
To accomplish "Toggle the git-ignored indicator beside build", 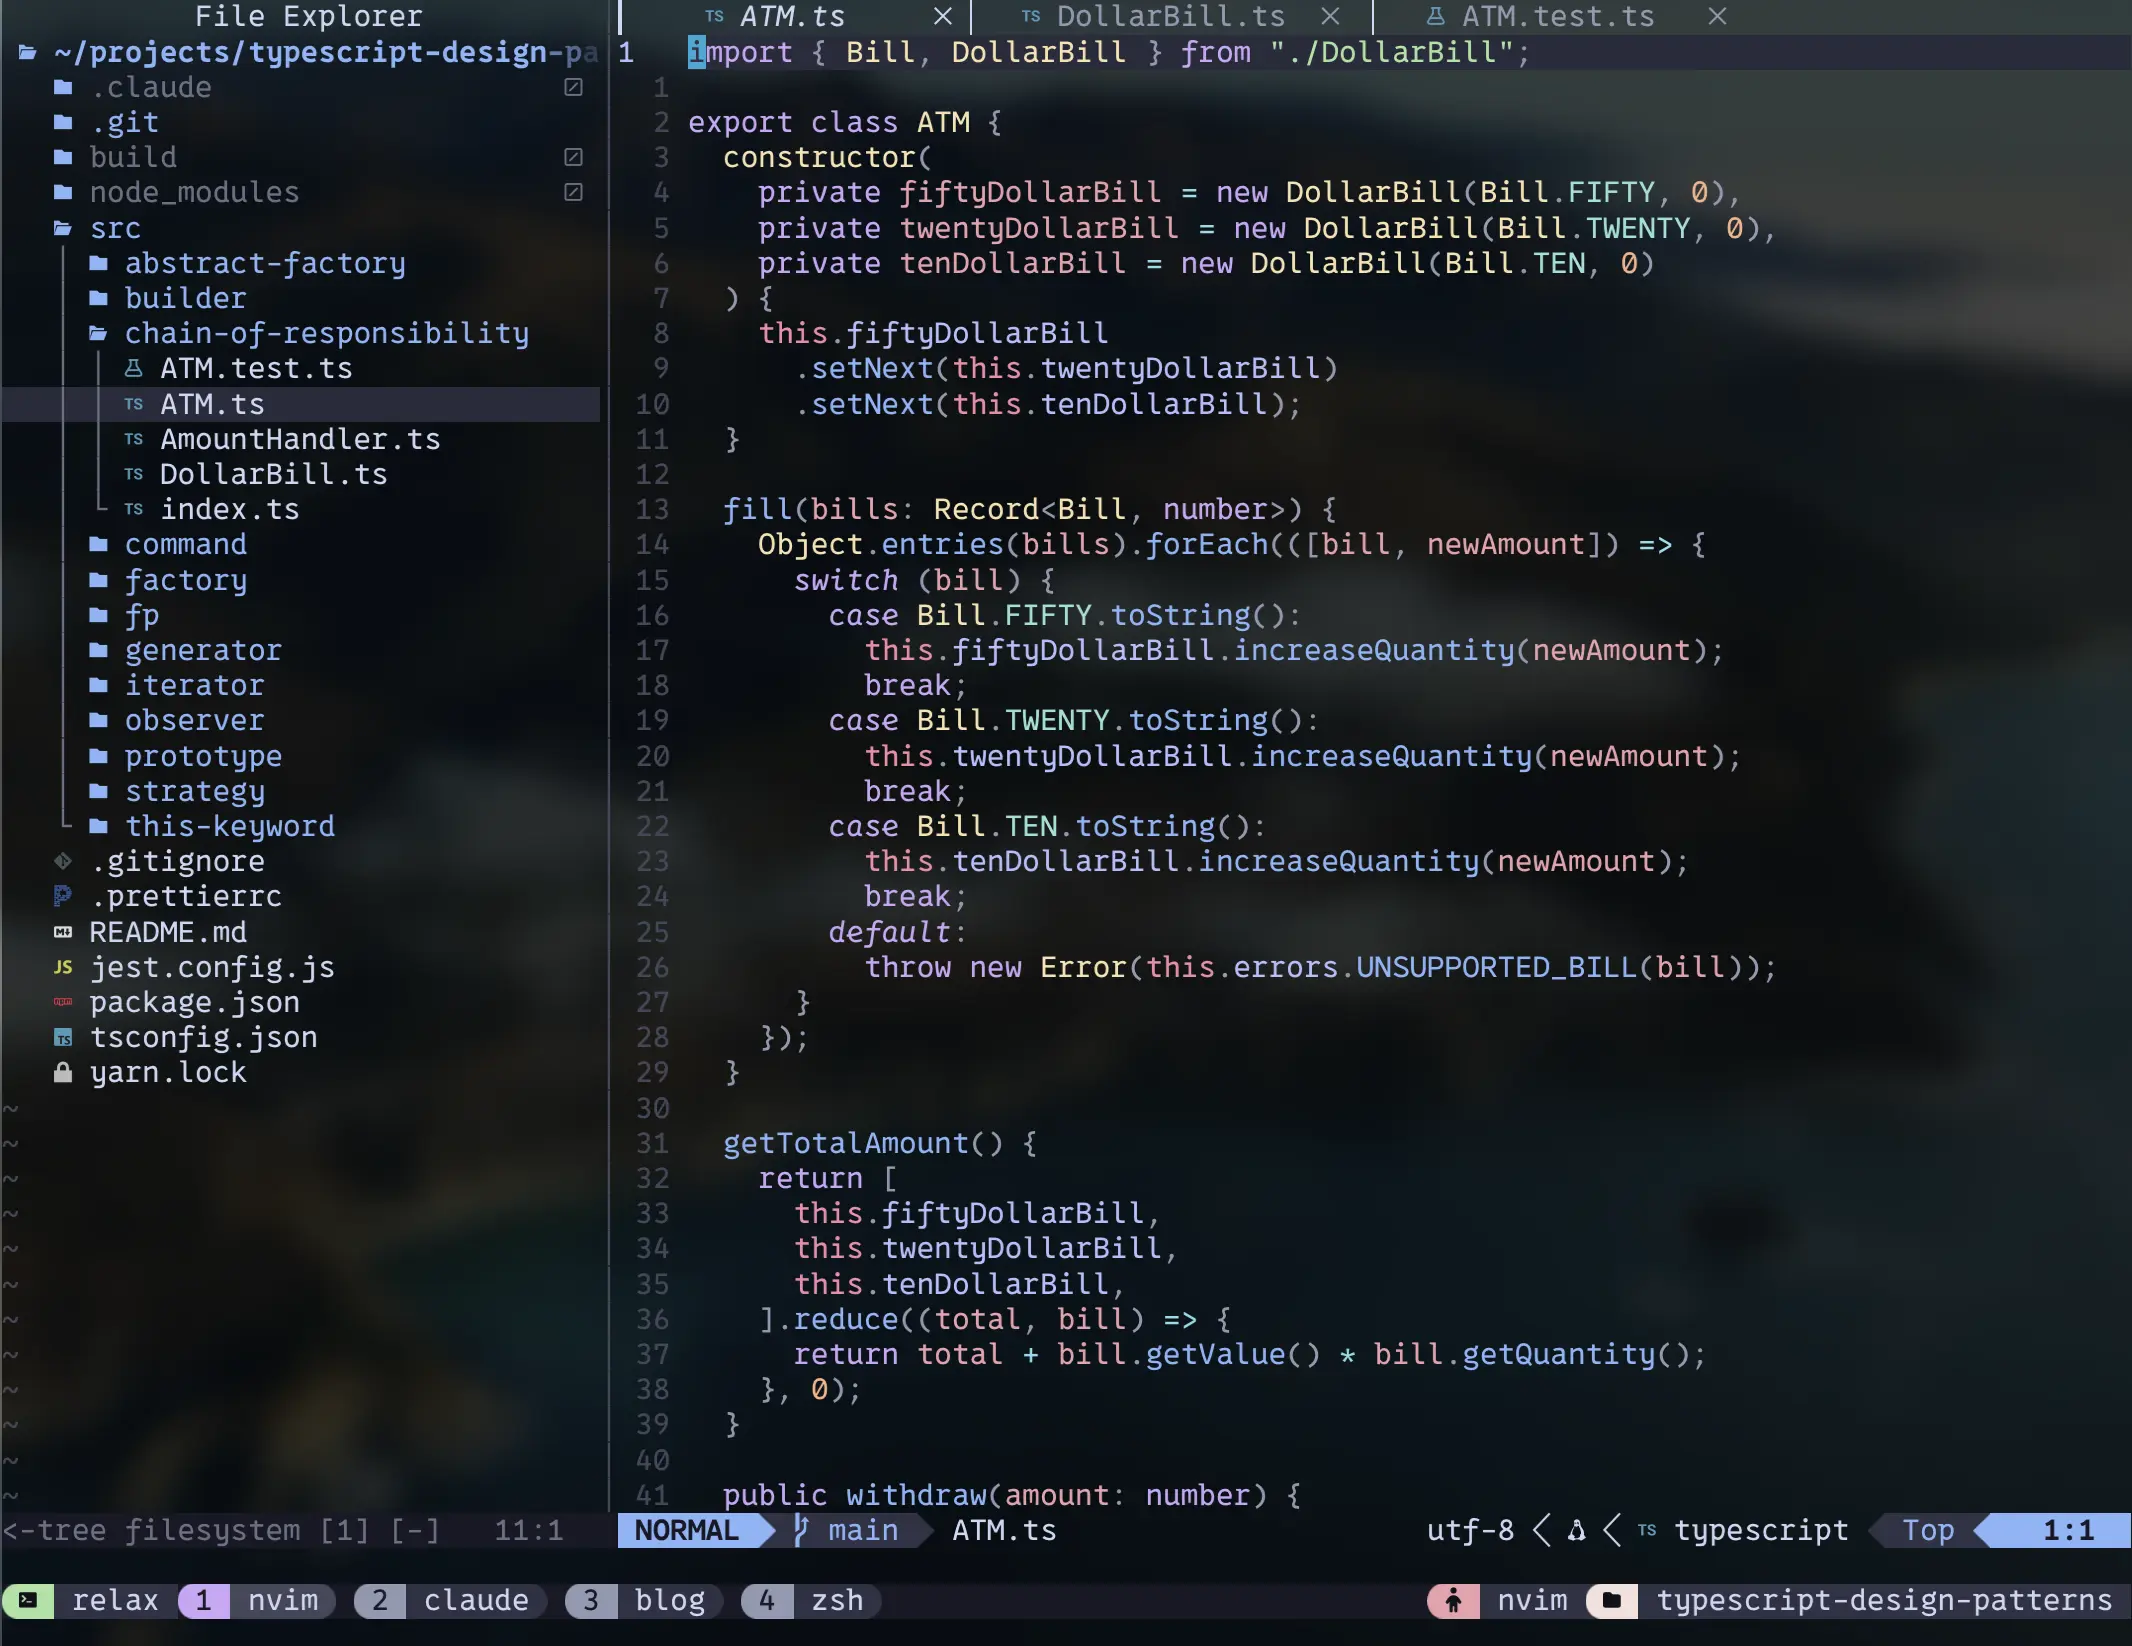I will click(x=573, y=156).
